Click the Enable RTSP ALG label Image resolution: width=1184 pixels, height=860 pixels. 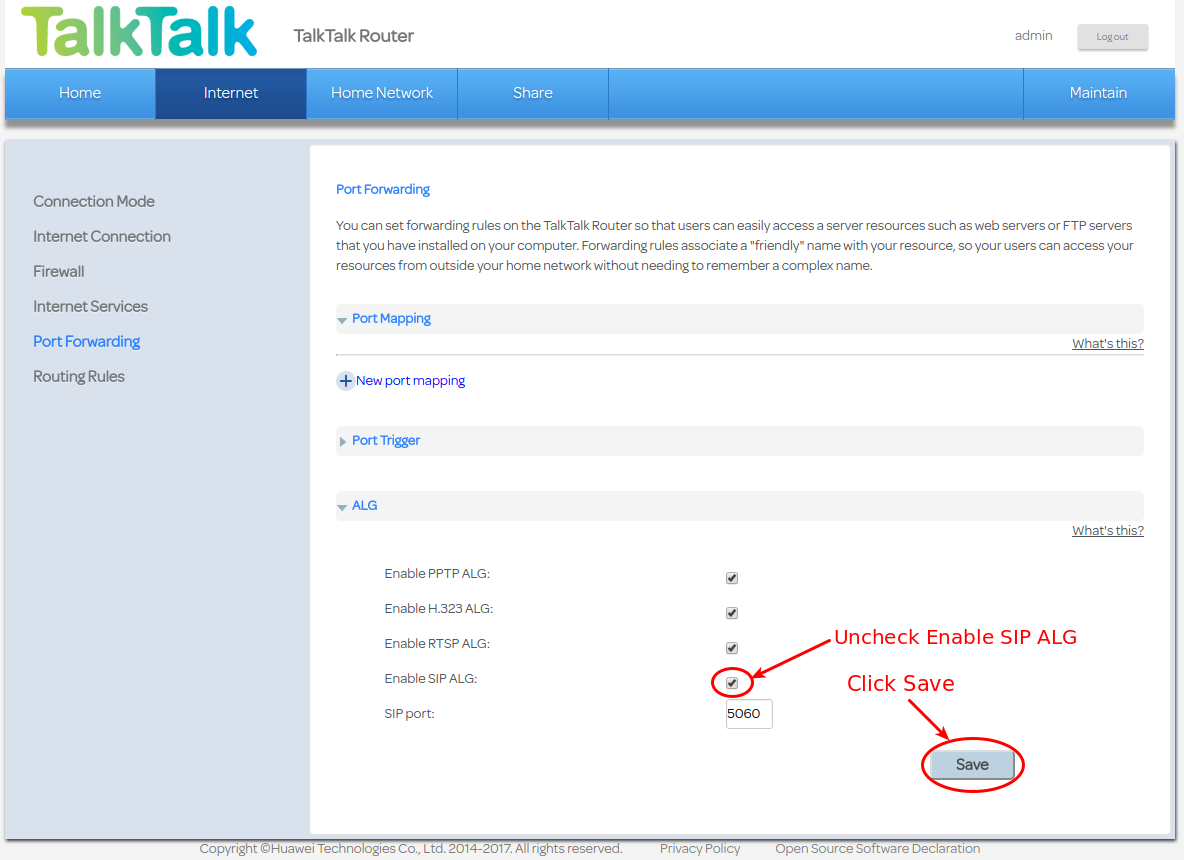point(437,643)
